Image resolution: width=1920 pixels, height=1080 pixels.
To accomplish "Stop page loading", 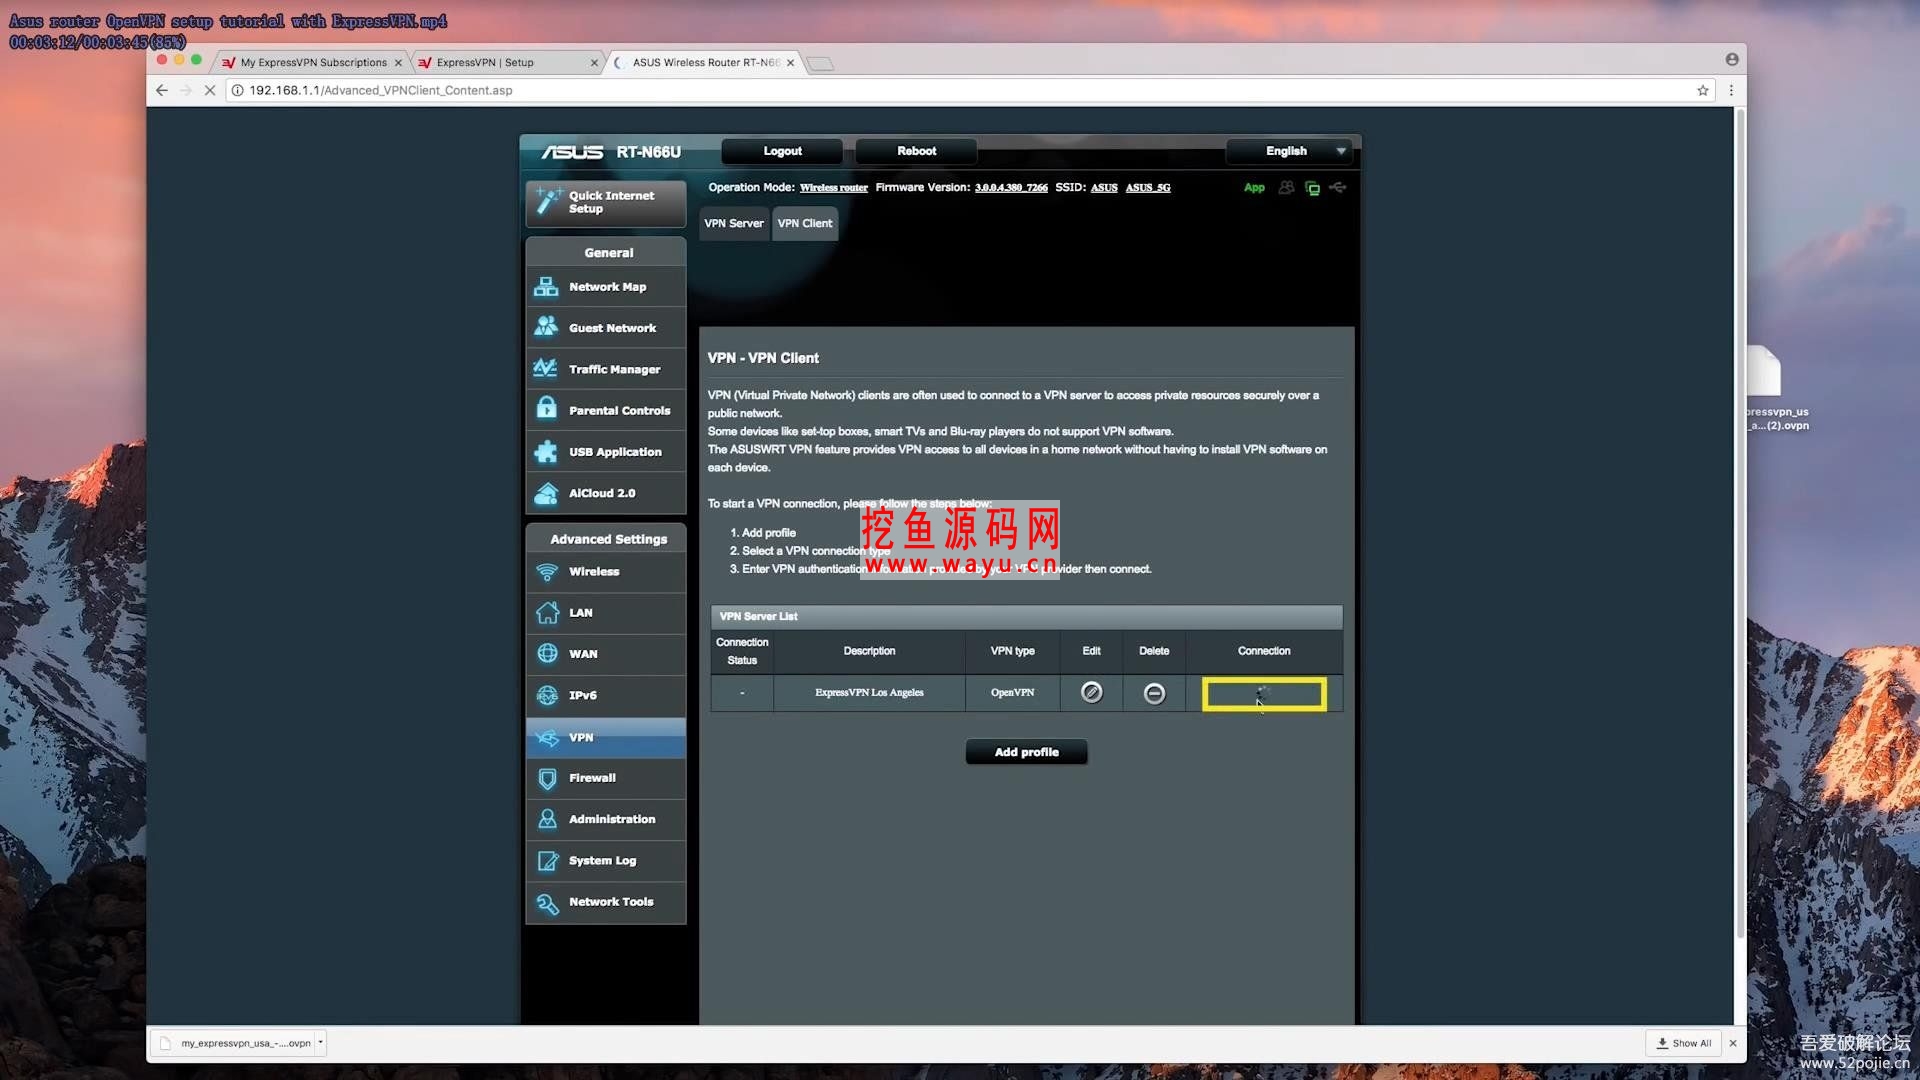I will 210,90.
